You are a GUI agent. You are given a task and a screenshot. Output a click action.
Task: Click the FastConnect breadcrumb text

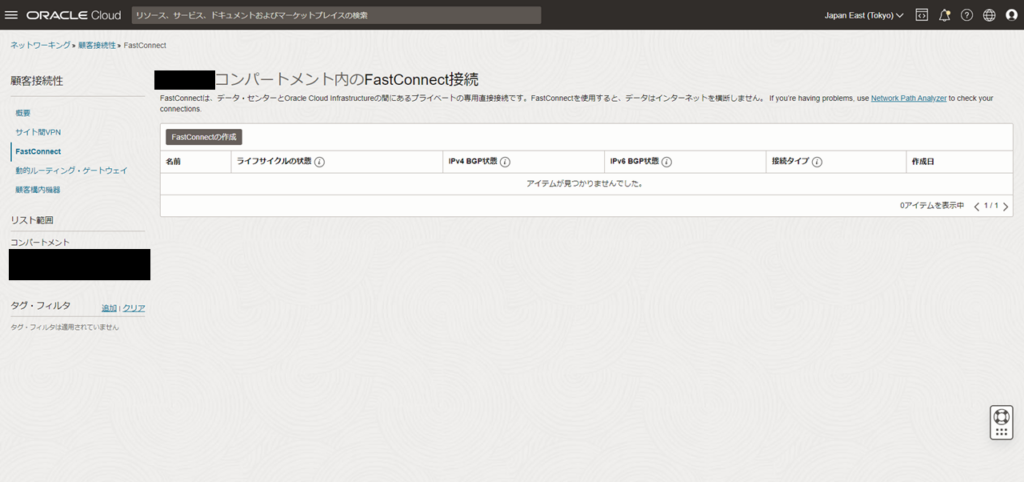(x=145, y=45)
